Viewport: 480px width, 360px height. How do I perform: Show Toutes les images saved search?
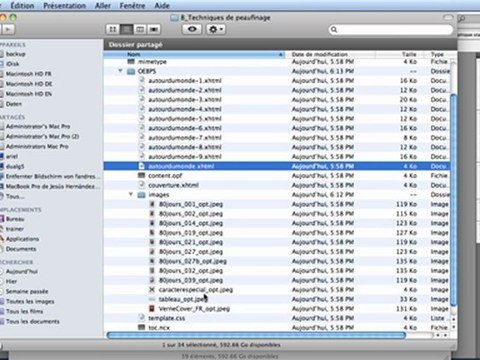30,301
